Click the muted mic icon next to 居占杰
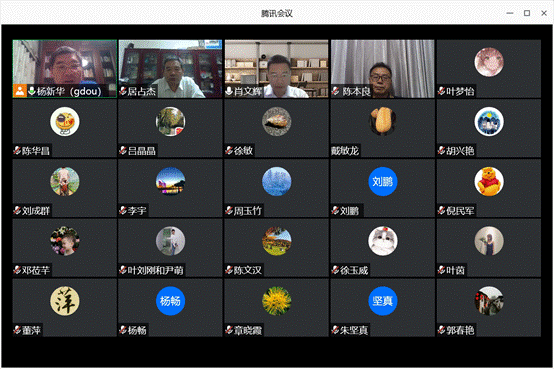Image resolution: width=554 pixels, height=369 pixels. [123, 91]
